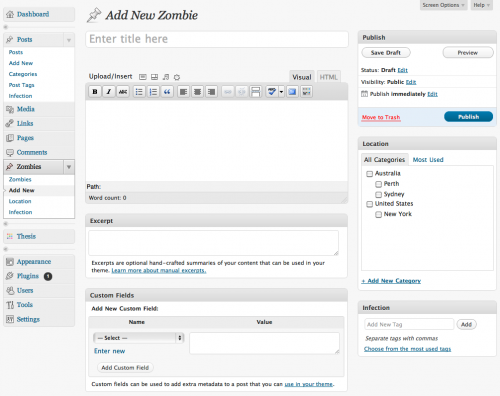This screenshot has height=396, width=500.
Task: Open the Links section in the sidebar
Action: coord(25,123)
